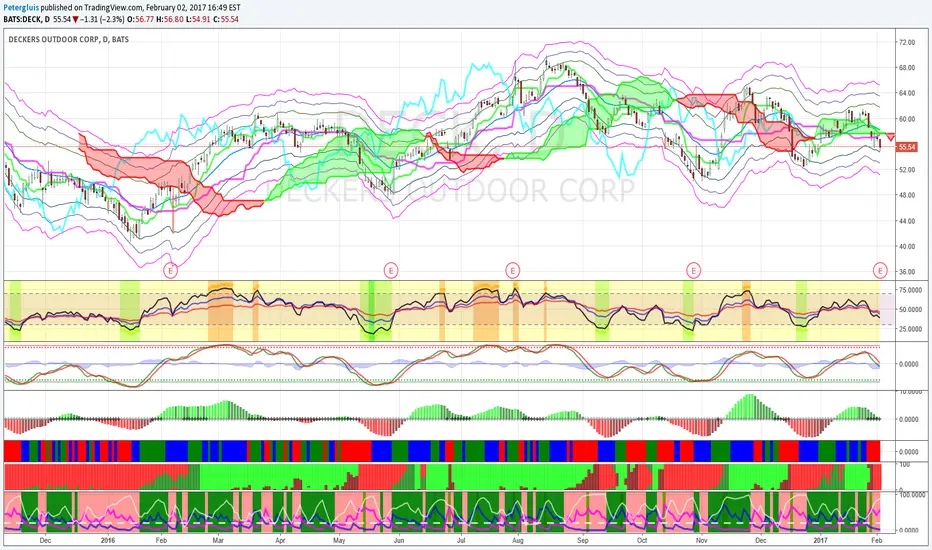
Task: Click the L:54.91 low value
Action: point(200,20)
